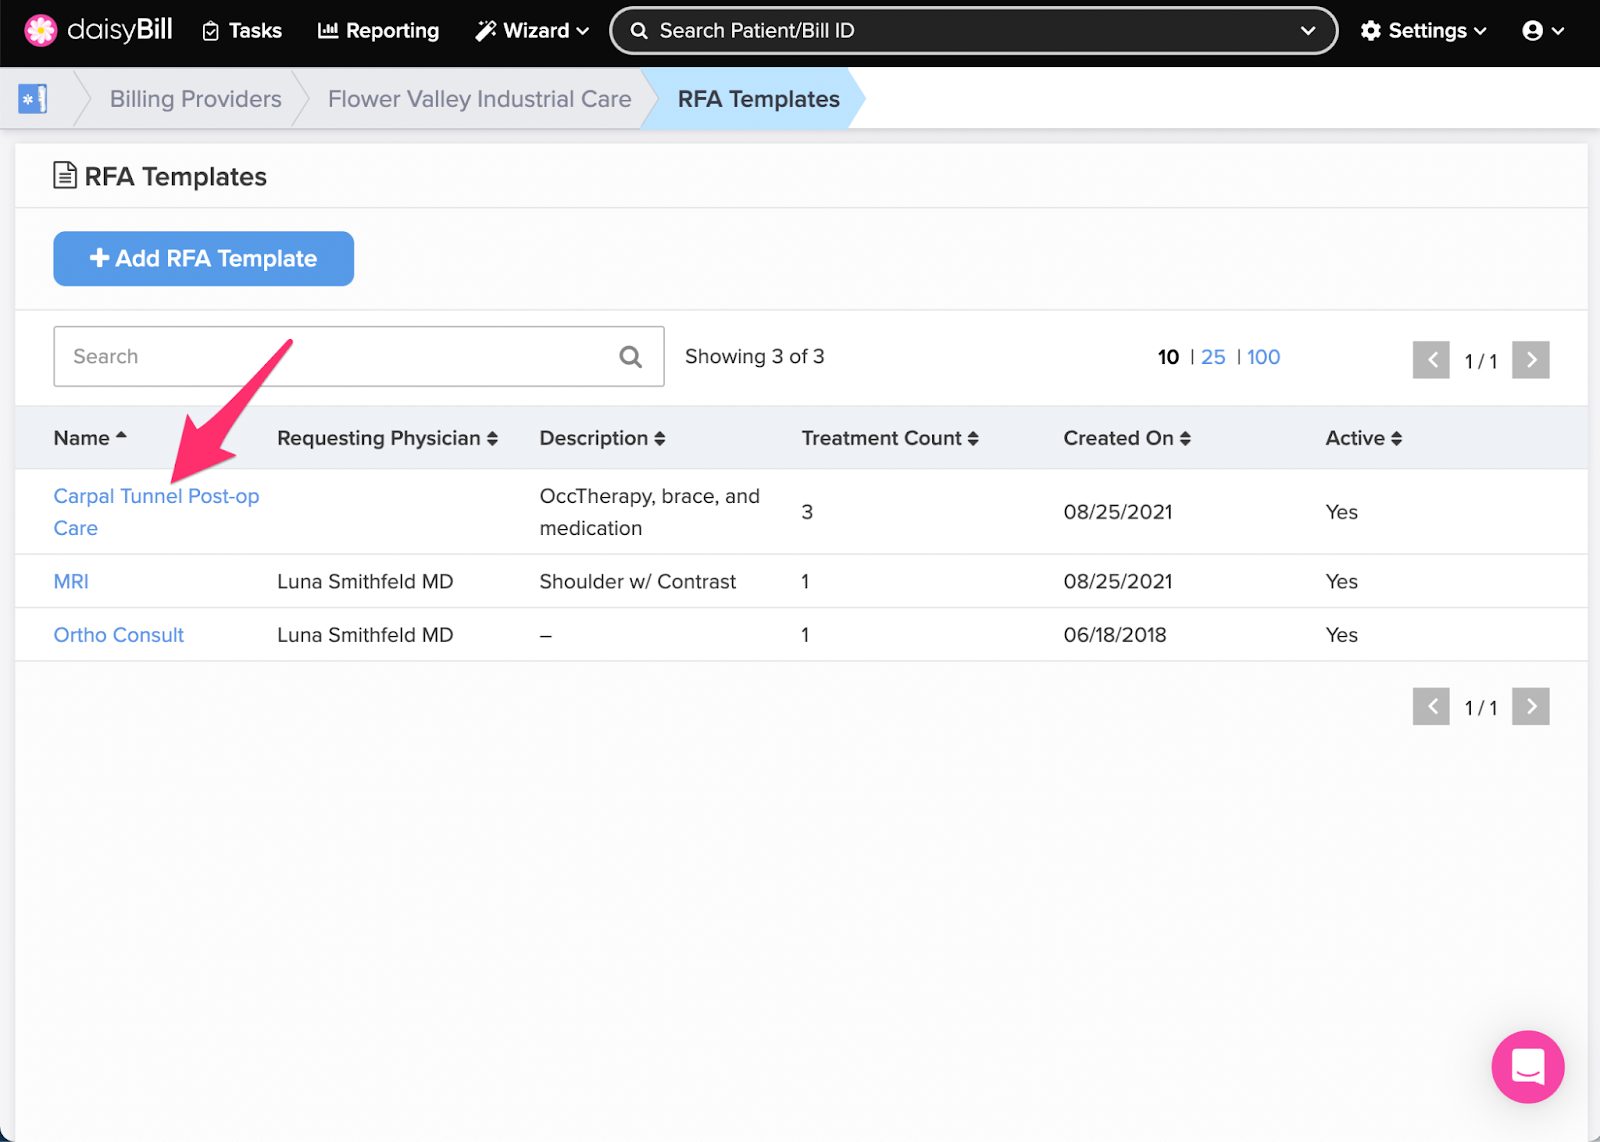Show 25 results per page
The image size is (1600, 1142).
1212,357
